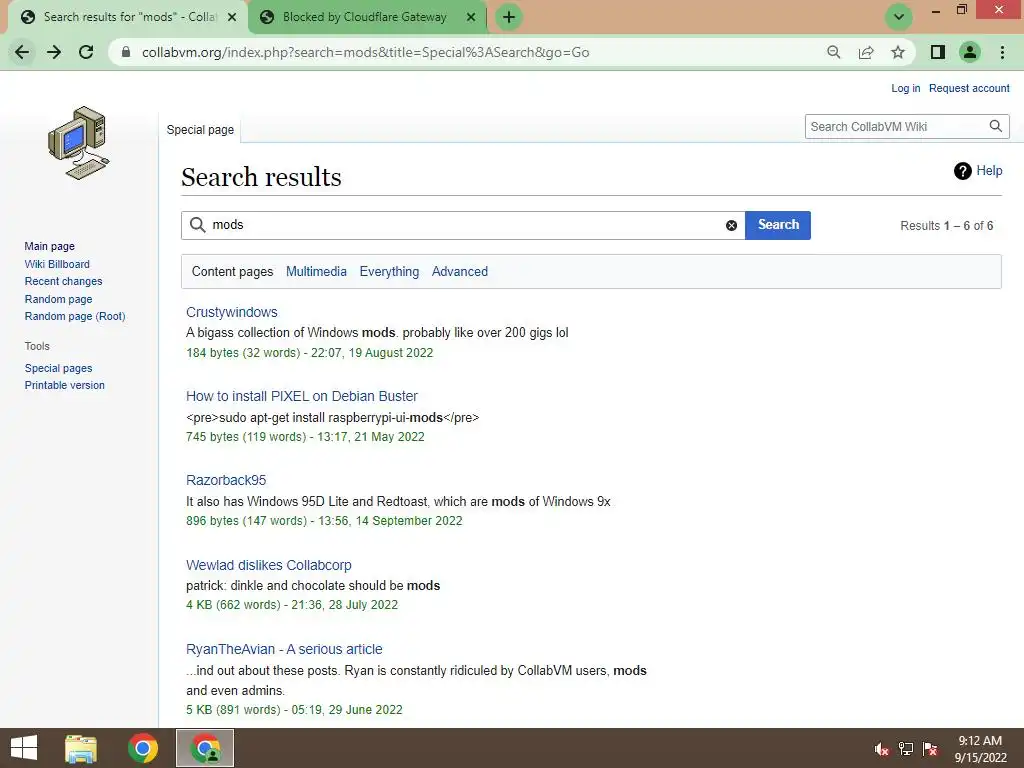Switch to Everything search profile
Screen dimensions: 1024x768
389,272
